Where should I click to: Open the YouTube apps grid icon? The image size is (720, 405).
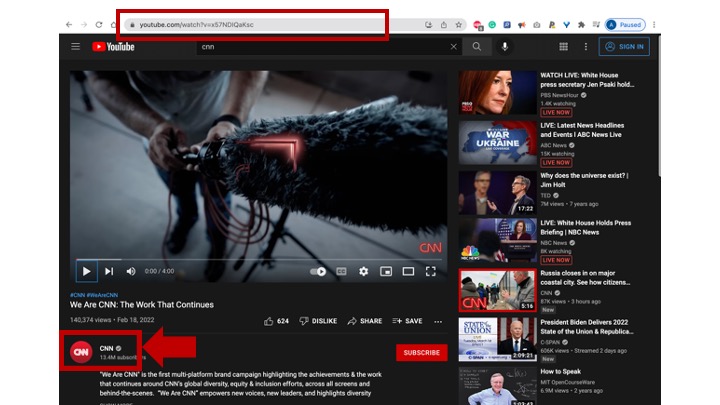coord(563,47)
